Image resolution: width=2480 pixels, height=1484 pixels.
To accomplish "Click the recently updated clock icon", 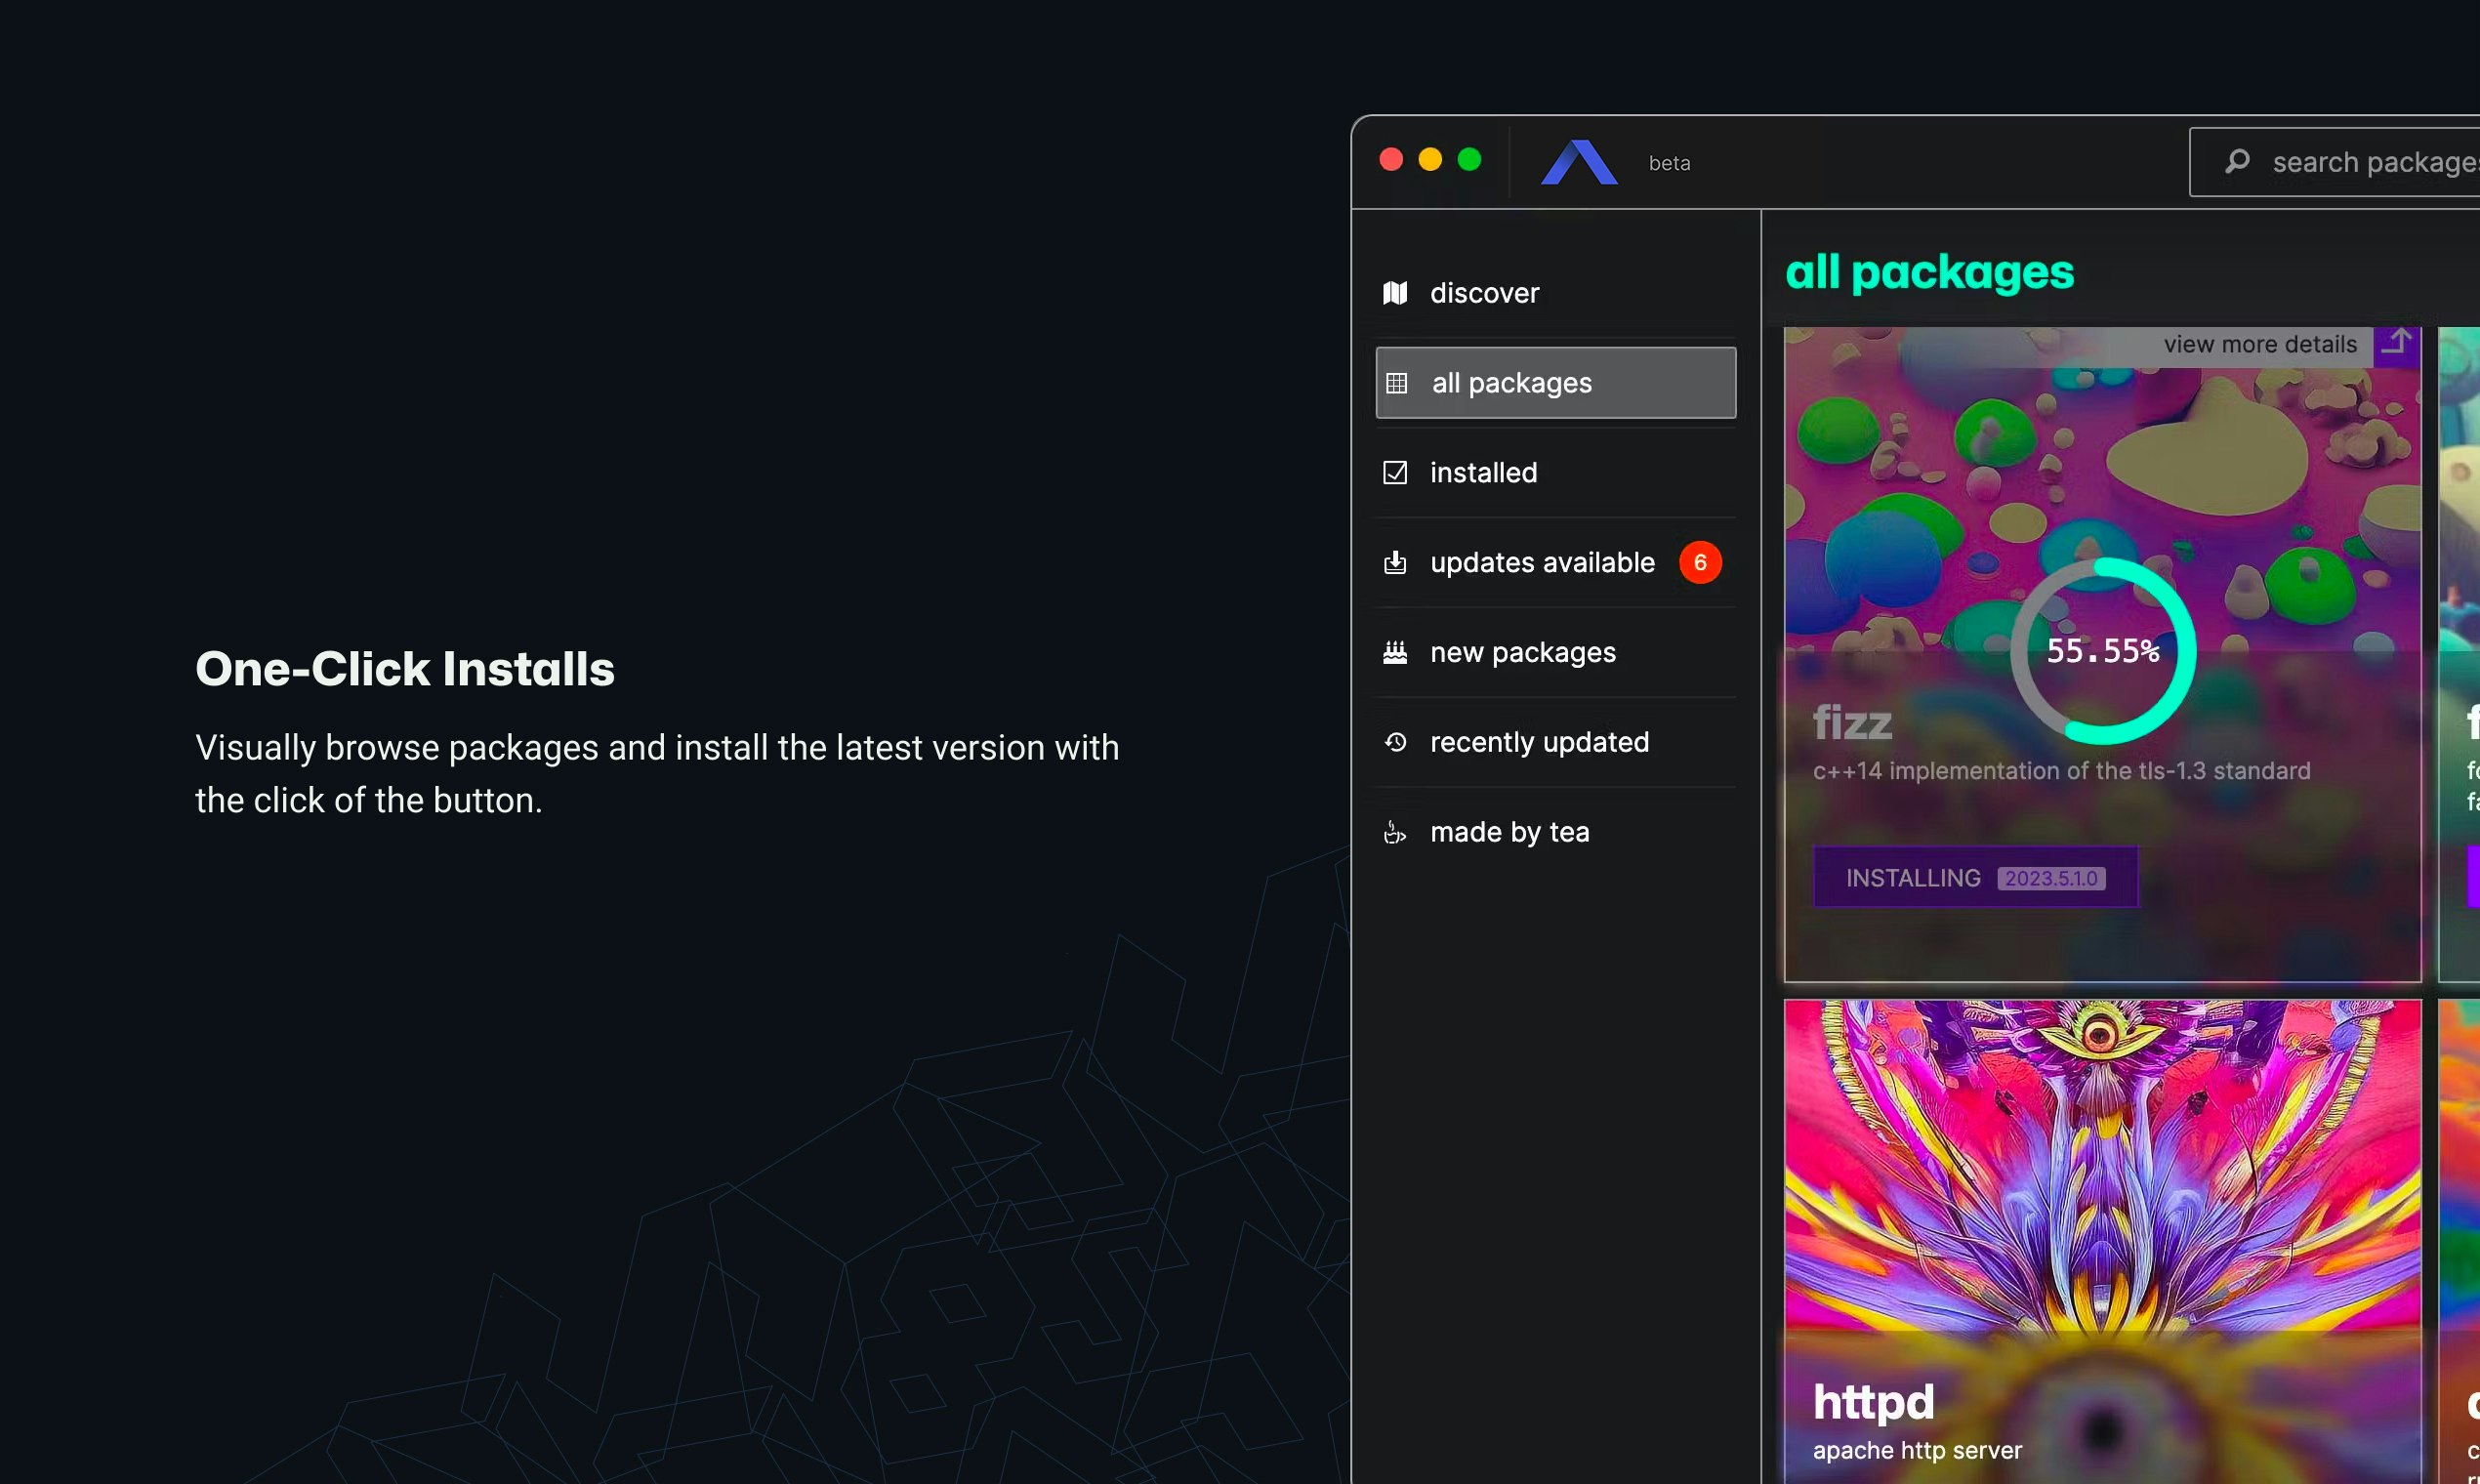I will coord(1394,742).
